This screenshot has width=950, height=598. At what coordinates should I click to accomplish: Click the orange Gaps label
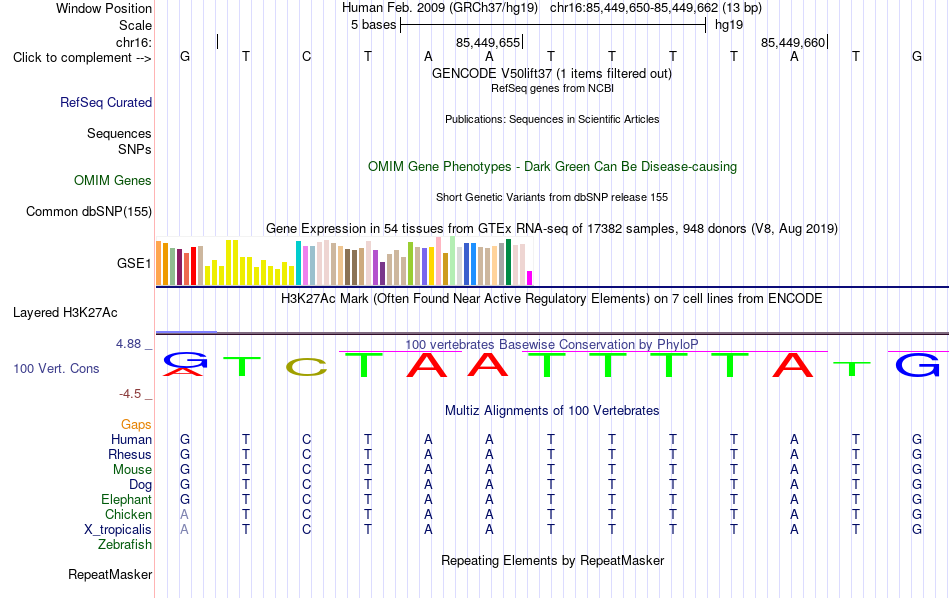(x=136, y=425)
